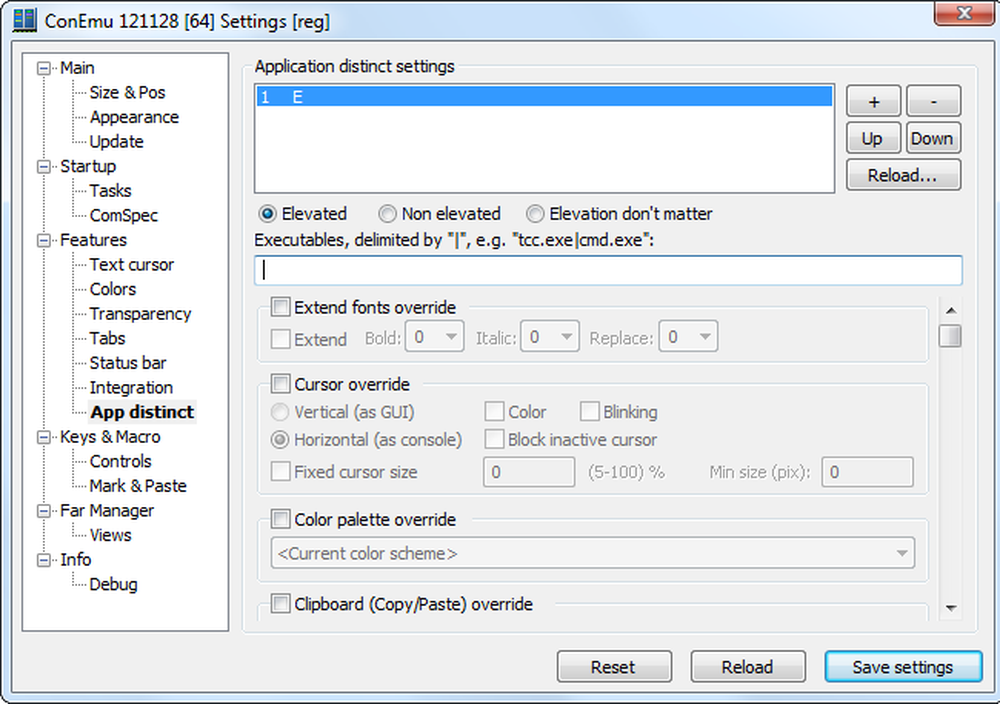Open Text cursor settings
The height and width of the screenshot is (704, 1000).
[131, 265]
